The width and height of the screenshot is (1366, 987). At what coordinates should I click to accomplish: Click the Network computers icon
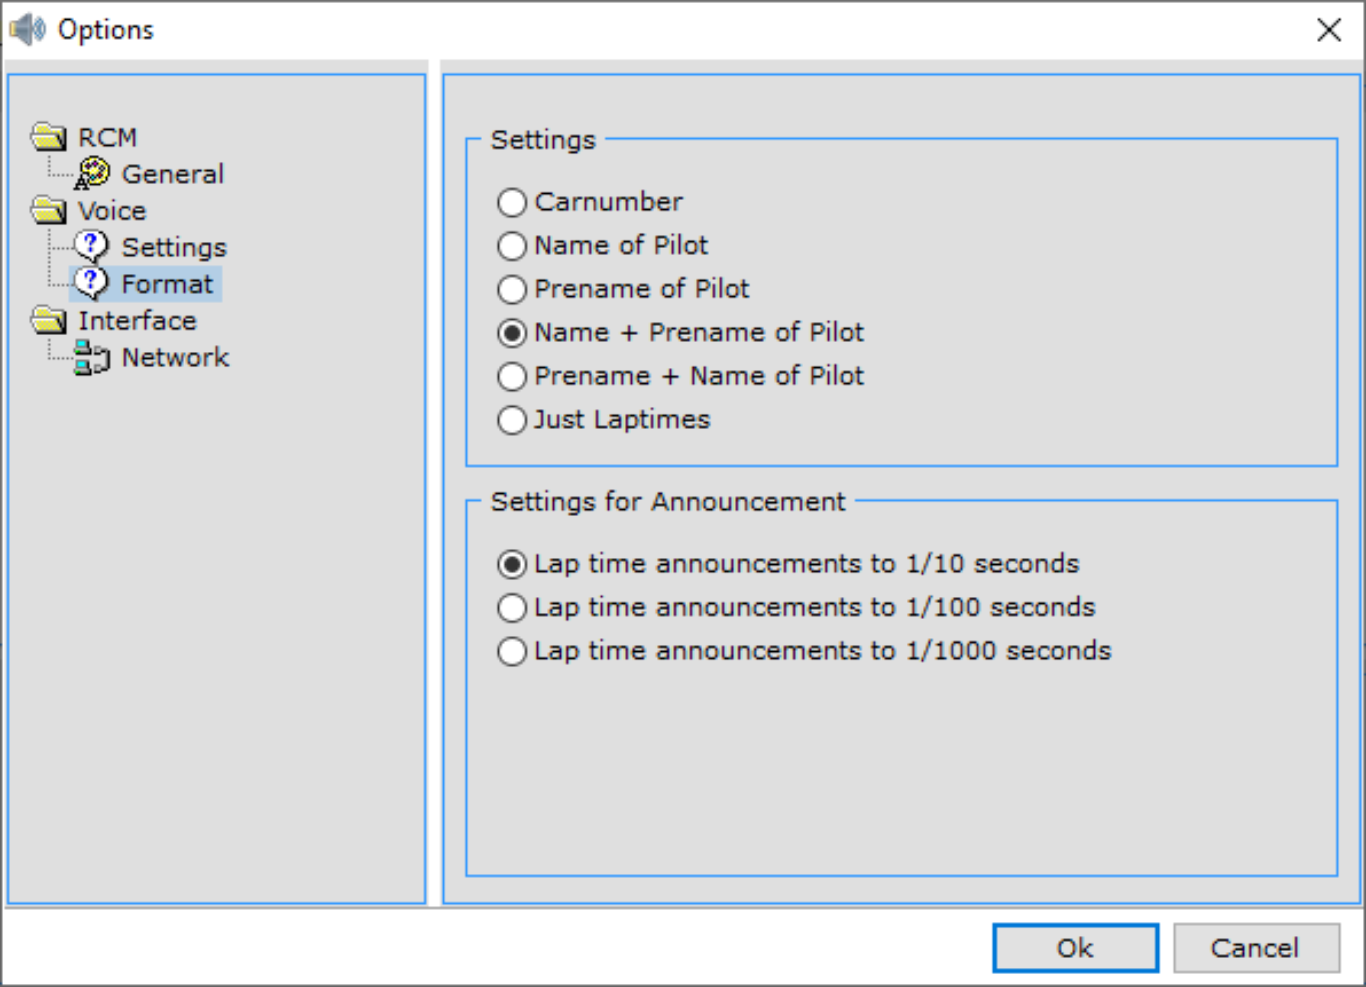coord(91,357)
